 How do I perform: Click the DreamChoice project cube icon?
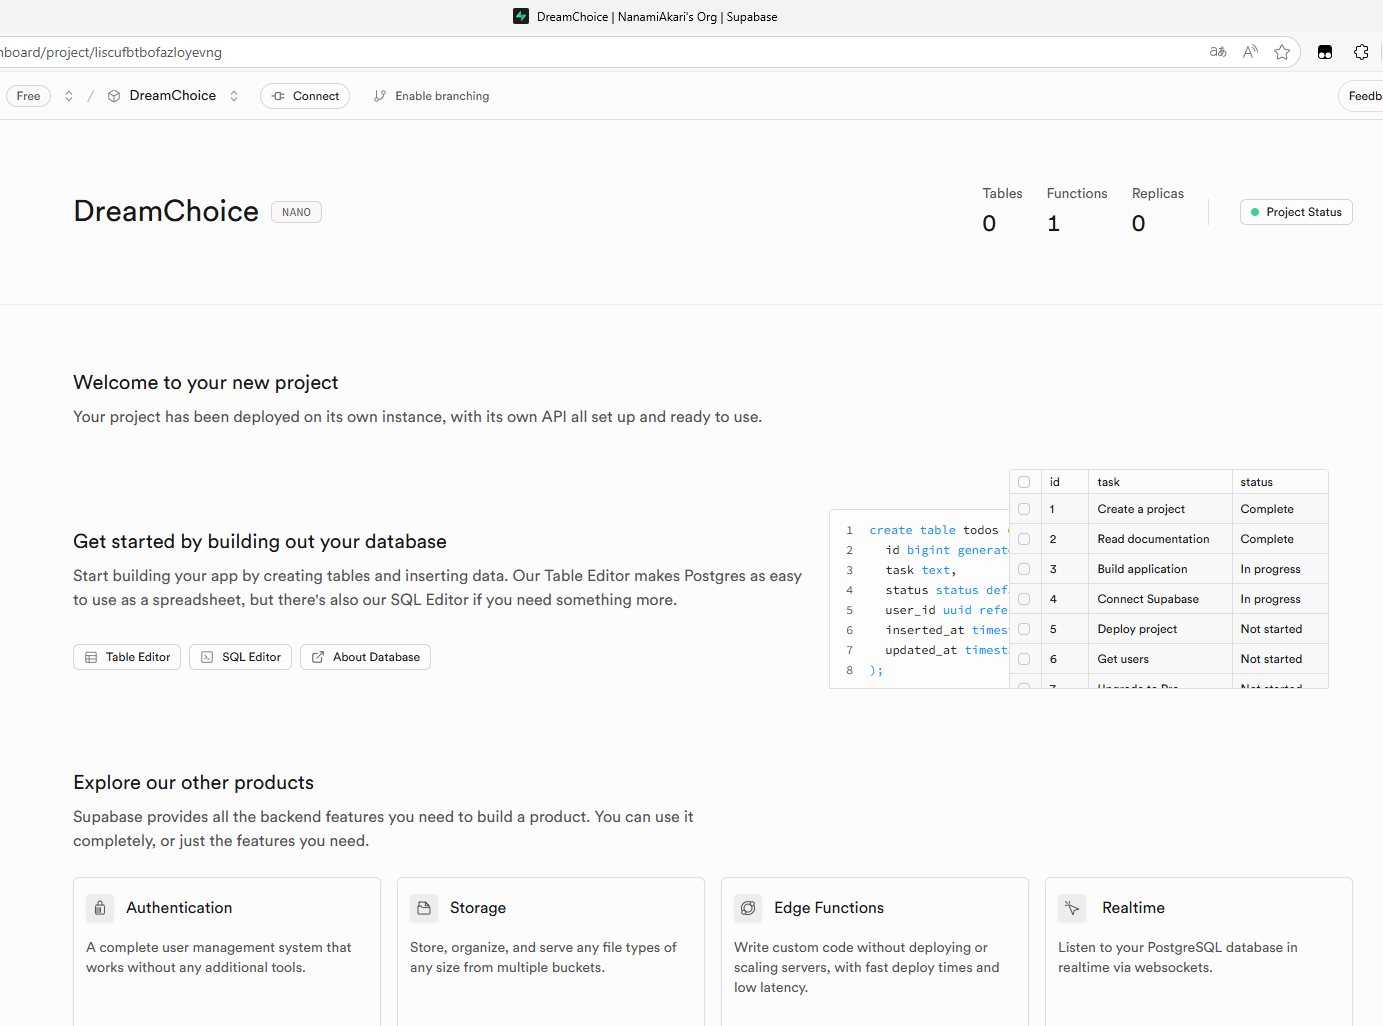click(x=114, y=96)
